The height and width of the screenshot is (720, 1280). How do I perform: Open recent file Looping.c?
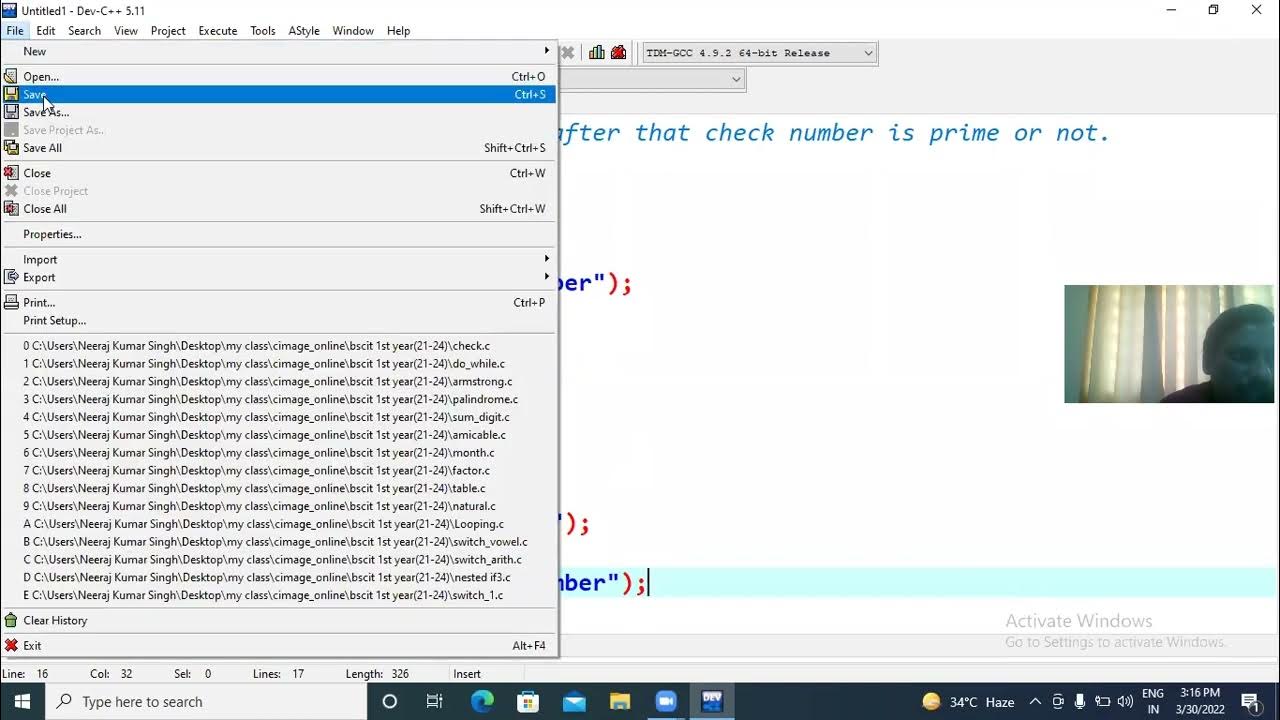pyautogui.click(x=278, y=524)
